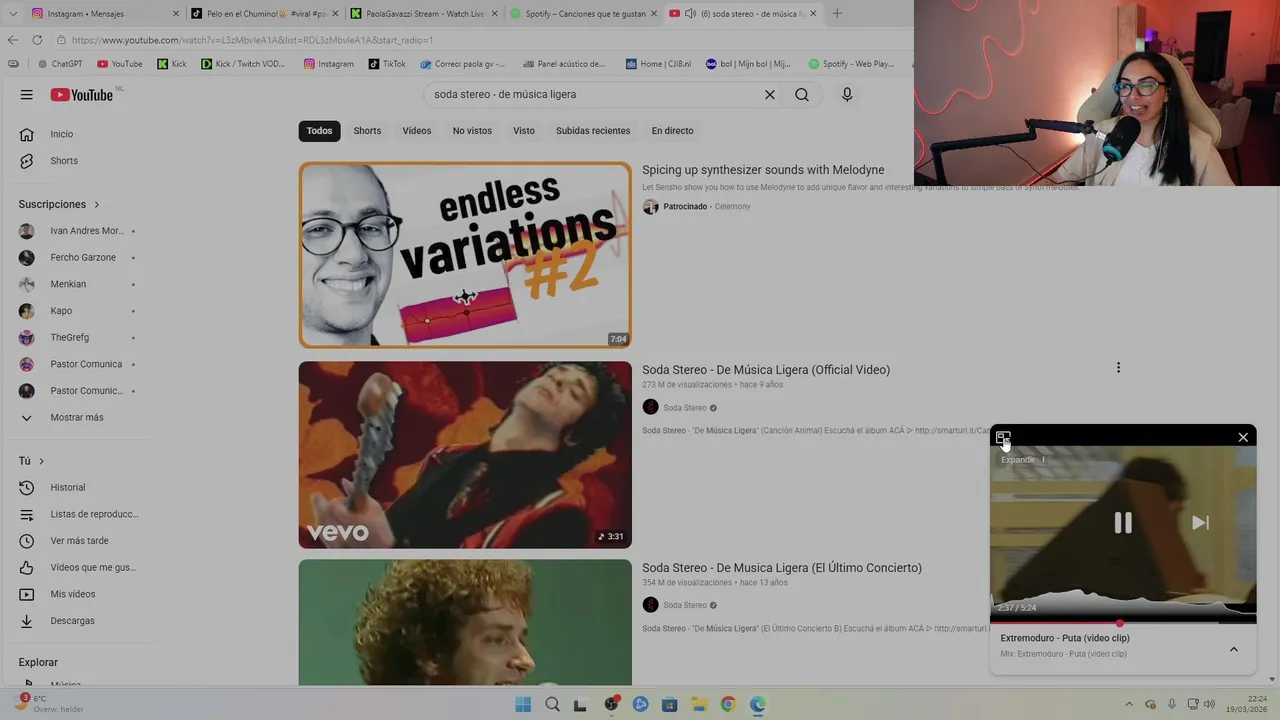The height and width of the screenshot is (720, 1280).
Task: Pause the miniplayer video
Action: (x=1123, y=523)
